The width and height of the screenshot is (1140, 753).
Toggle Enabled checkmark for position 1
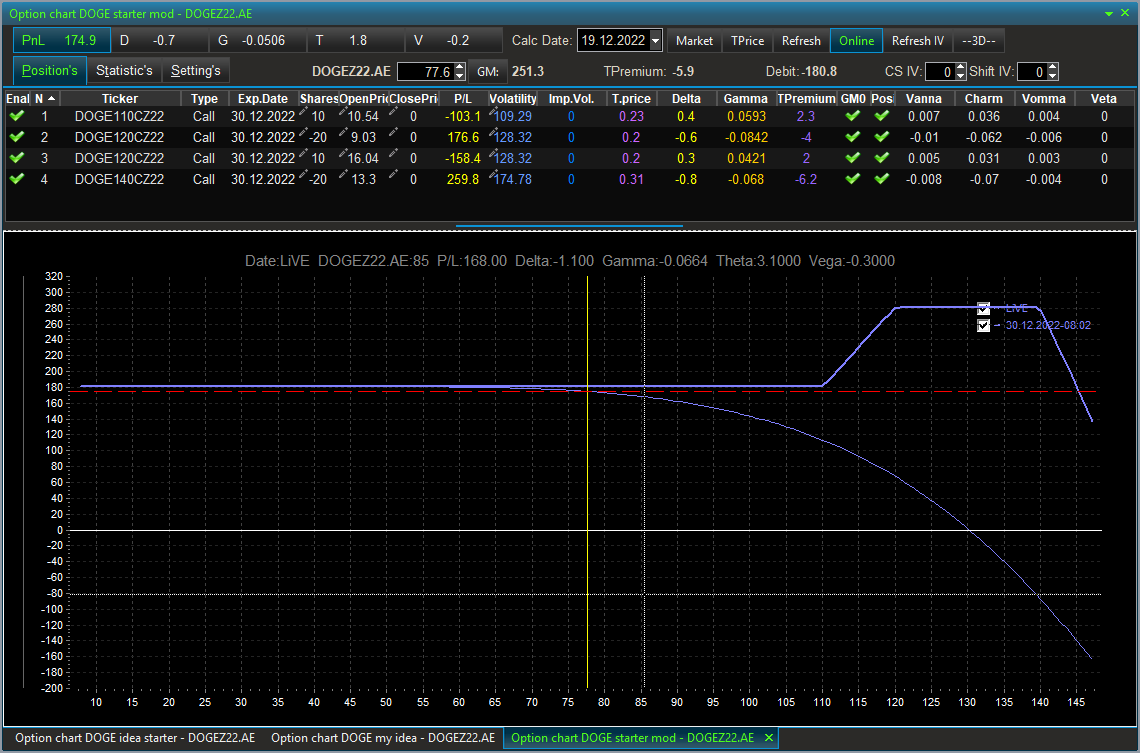pyautogui.click(x=17, y=116)
